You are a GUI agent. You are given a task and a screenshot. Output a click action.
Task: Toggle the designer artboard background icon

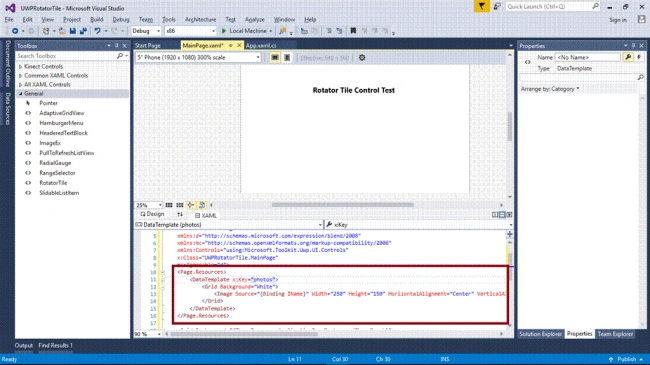[202, 205]
